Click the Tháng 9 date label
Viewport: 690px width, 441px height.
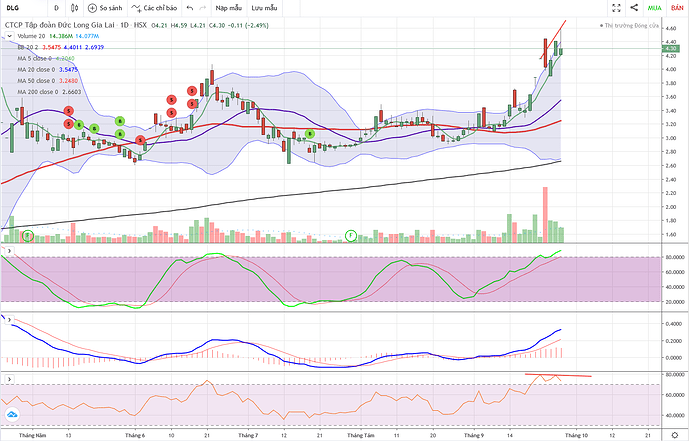pos(473,435)
